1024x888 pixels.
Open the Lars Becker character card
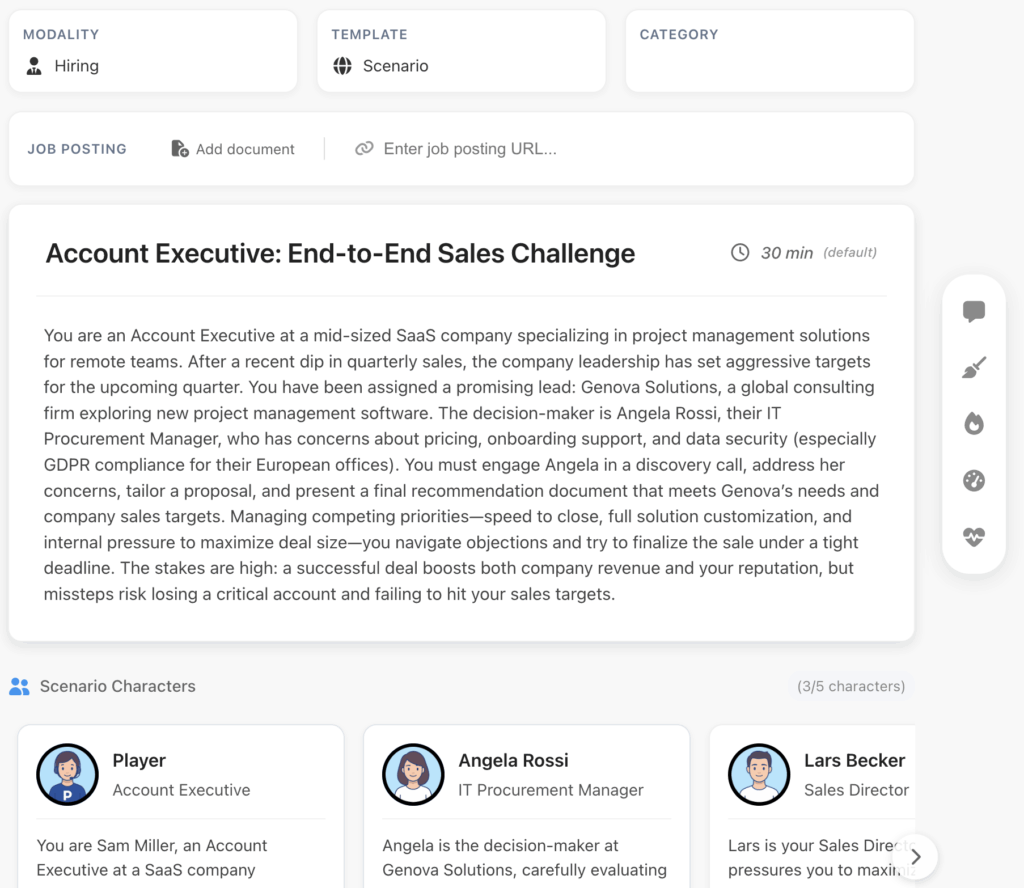pyautogui.click(x=812, y=800)
